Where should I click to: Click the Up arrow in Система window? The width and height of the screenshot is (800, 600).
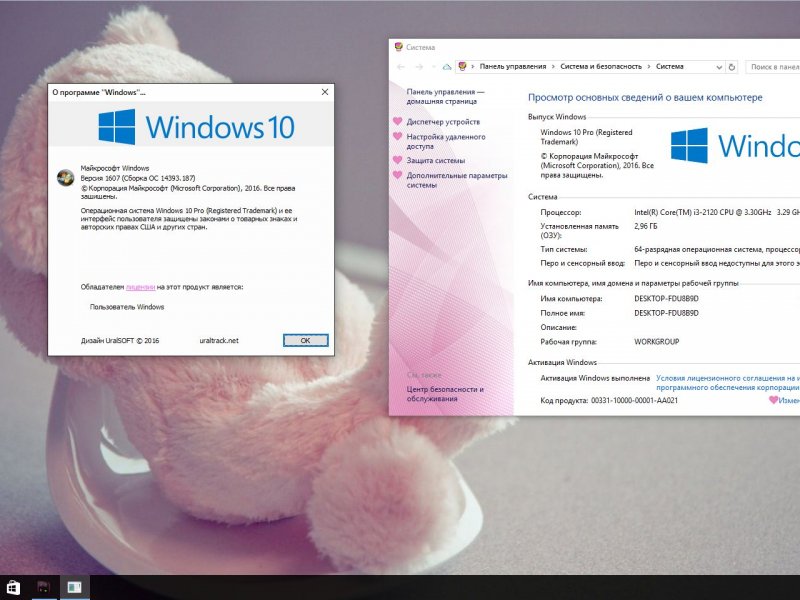click(447, 67)
